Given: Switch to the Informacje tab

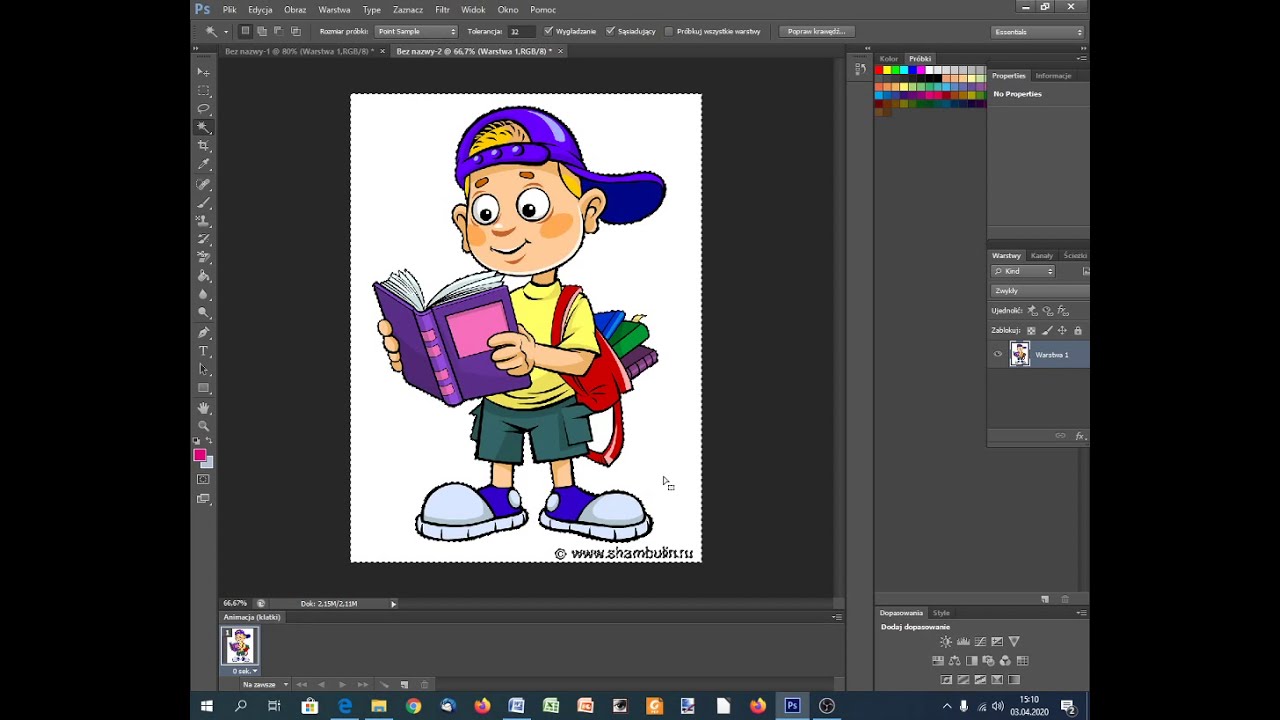Looking at the screenshot, I should [x=1053, y=76].
